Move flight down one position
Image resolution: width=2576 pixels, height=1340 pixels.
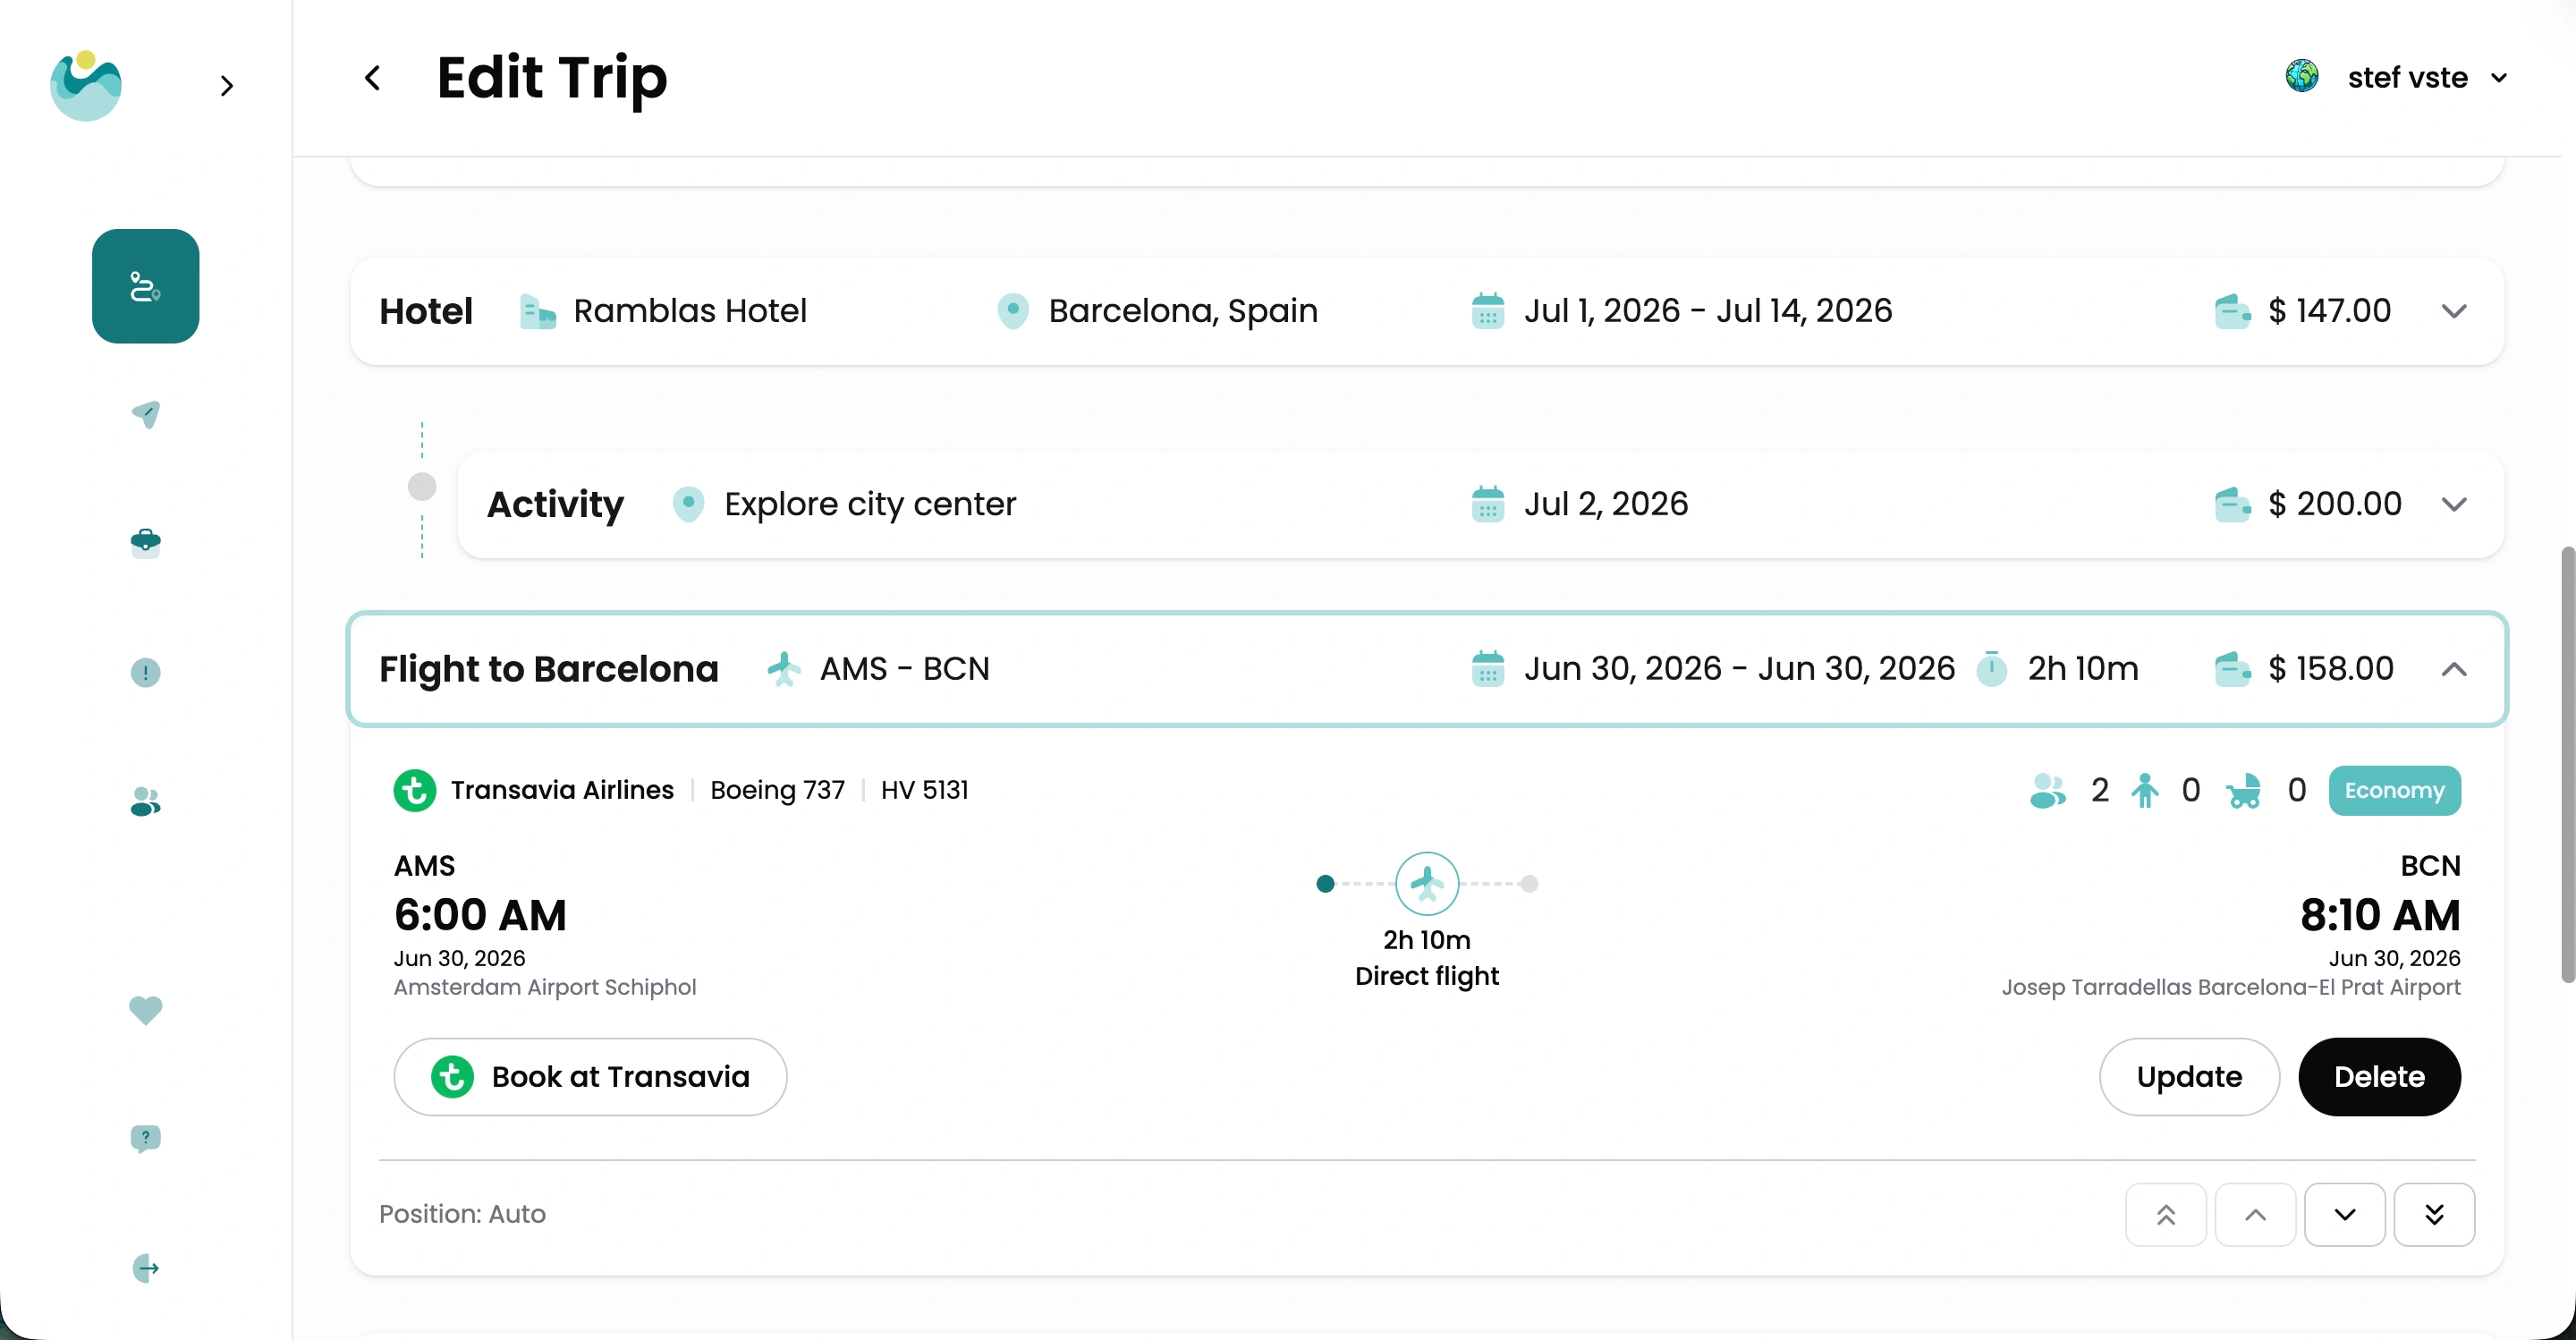coord(2344,1214)
